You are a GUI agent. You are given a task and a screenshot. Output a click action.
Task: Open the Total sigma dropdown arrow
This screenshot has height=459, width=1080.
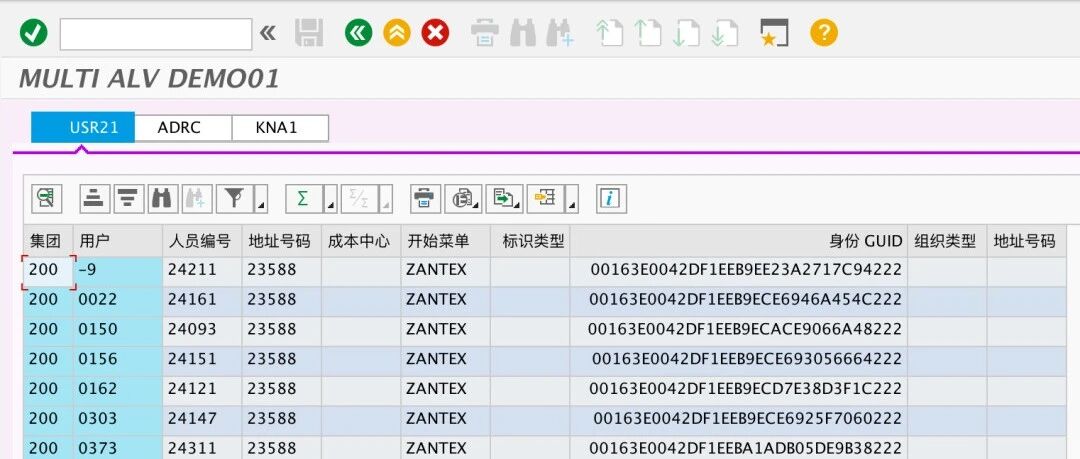[x=330, y=198]
